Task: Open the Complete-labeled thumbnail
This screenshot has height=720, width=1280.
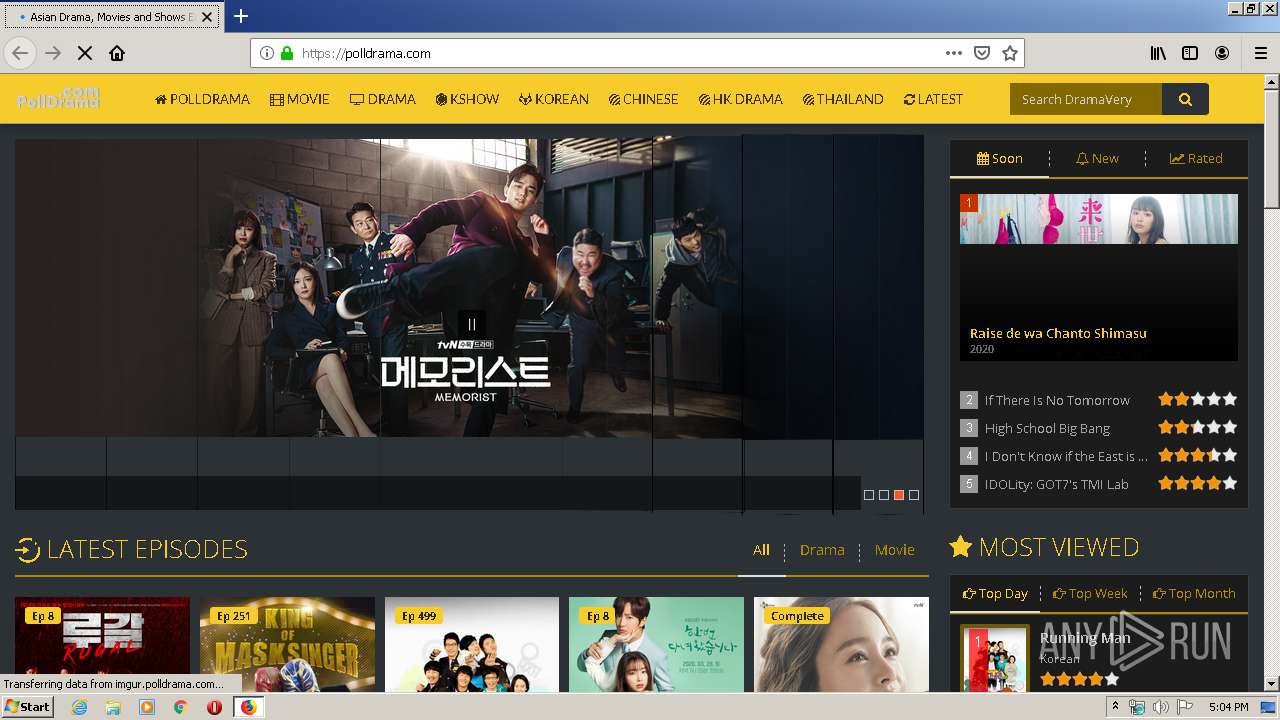Action: click(x=841, y=645)
